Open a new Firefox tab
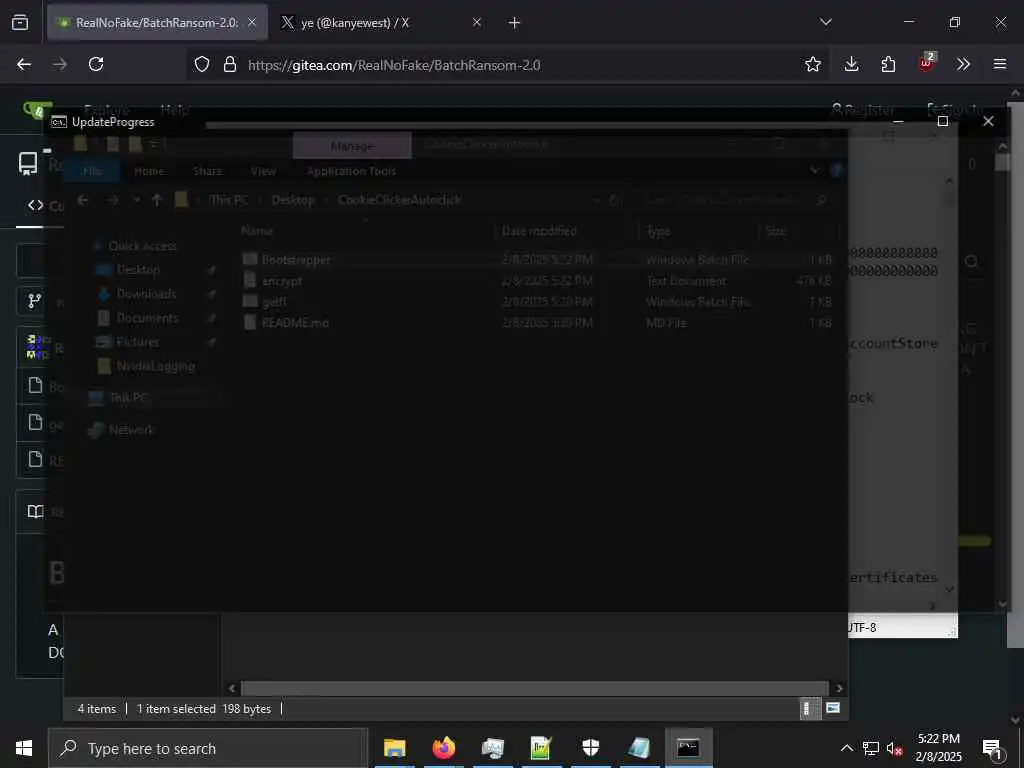Screen dimensions: 1024x768 tap(515, 23)
